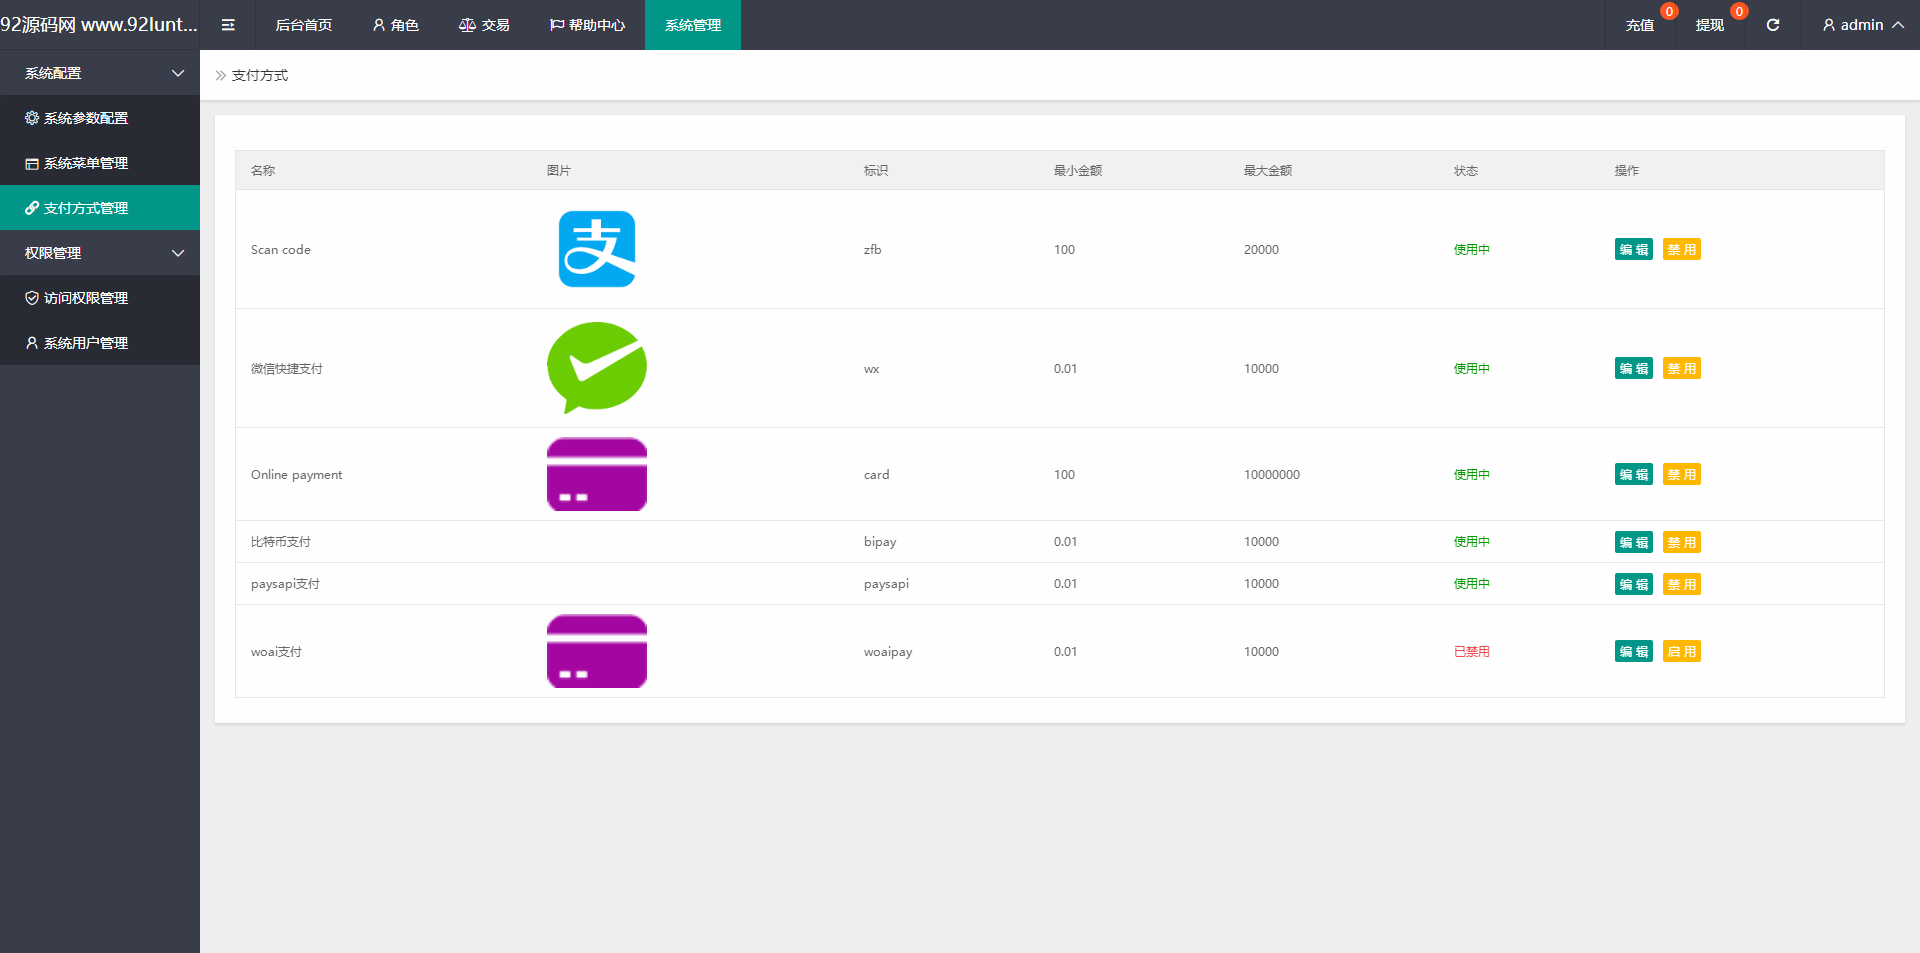This screenshot has height=953, width=1920.
Task: Disable the 微信快捷支付 row
Action: [1682, 368]
